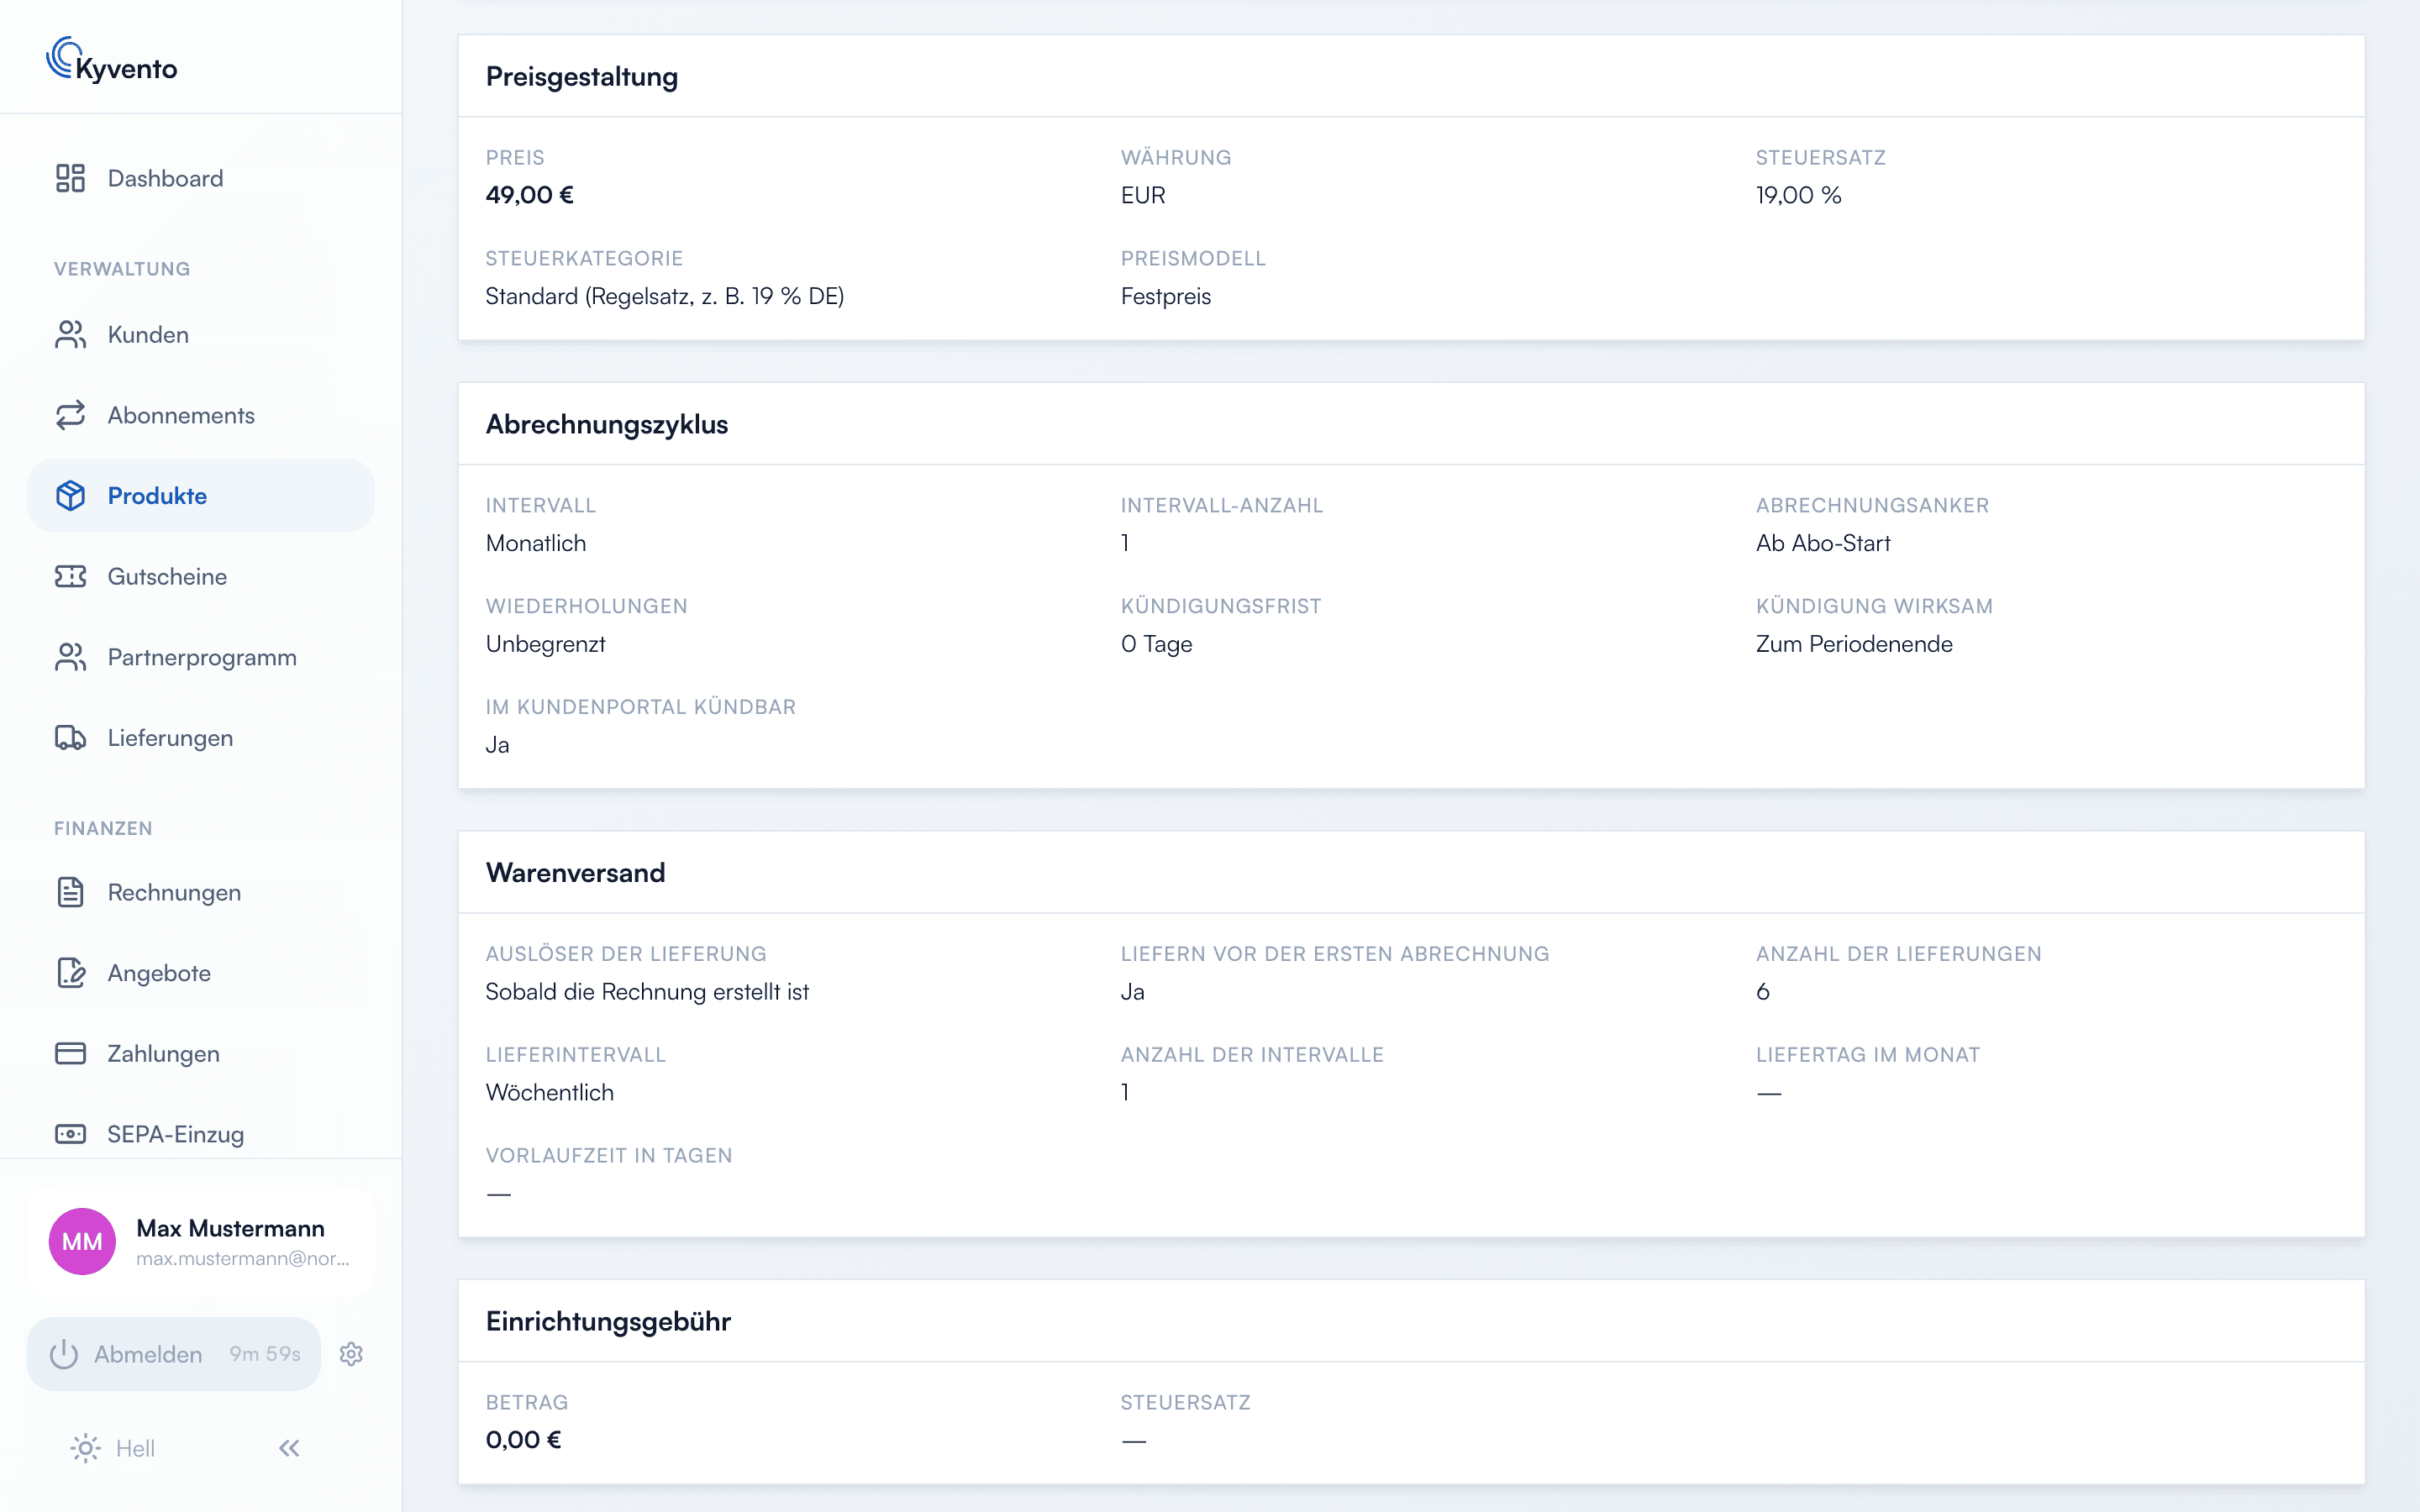Click the text Sobald die Rechnung erstellt ist
This screenshot has width=2420, height=1512.
tap(647, 992)
